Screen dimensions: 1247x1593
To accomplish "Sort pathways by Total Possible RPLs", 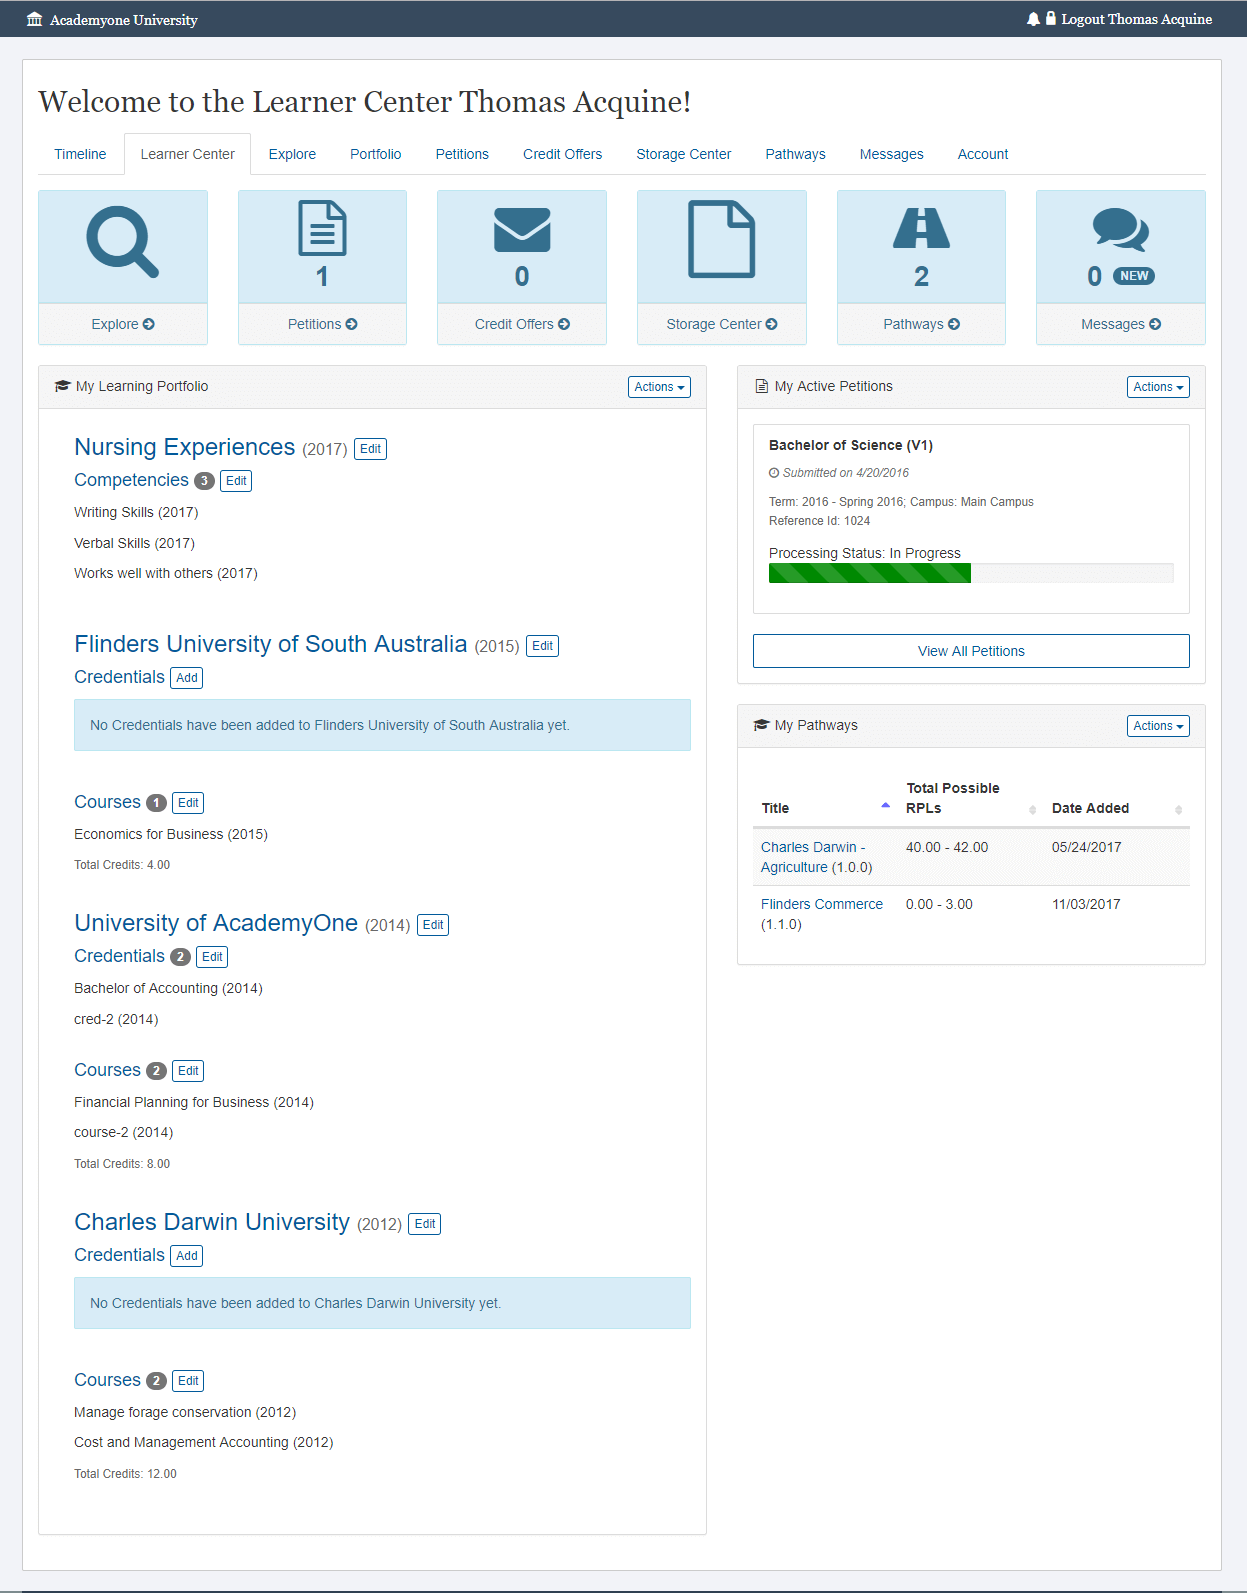I will (x=971, y=798).
